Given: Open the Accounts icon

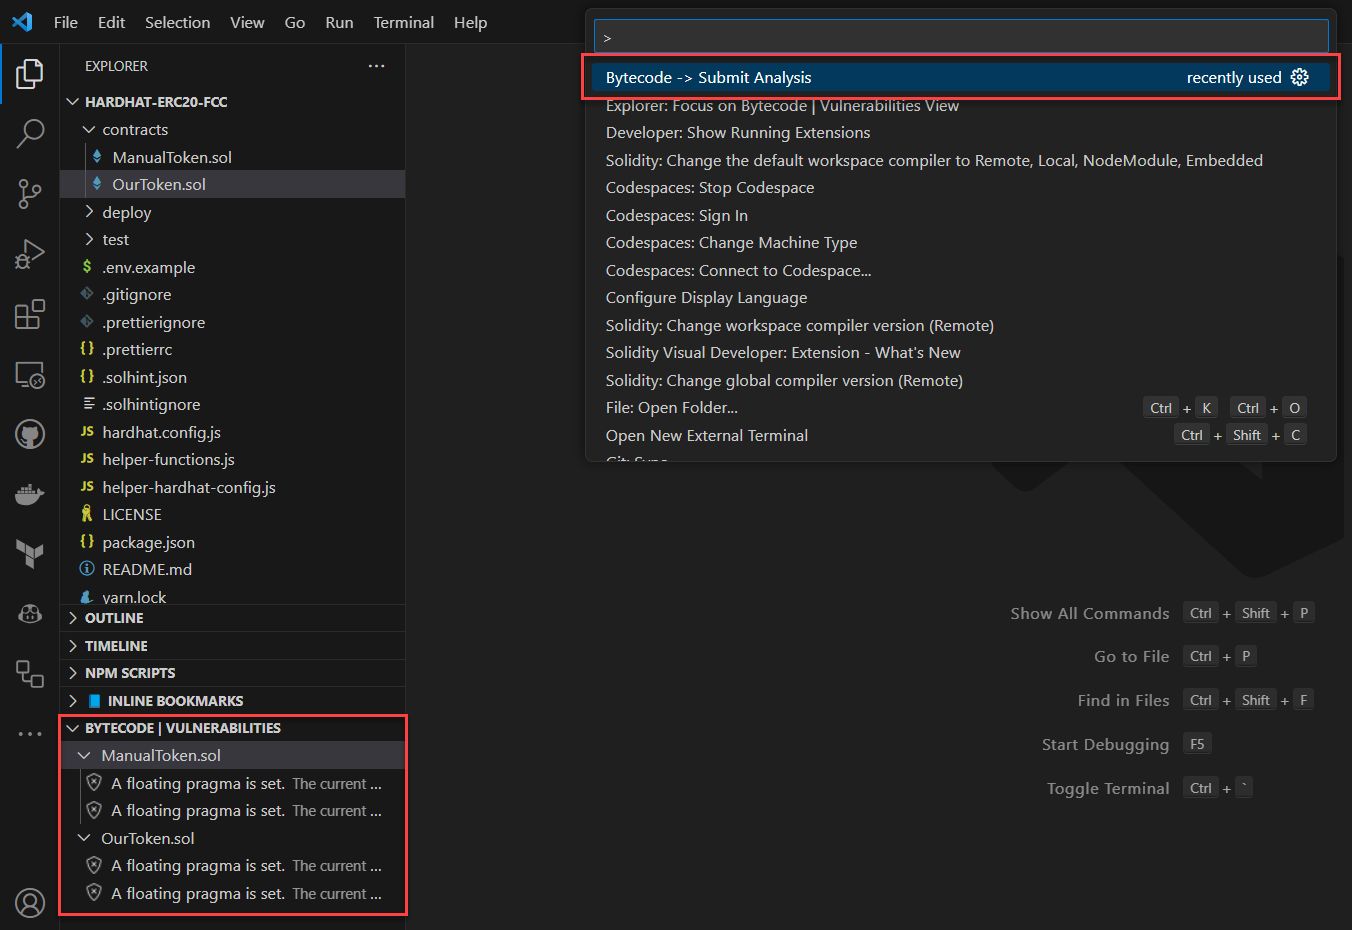Looking at the screenshot, I should (x=30, y=903).
